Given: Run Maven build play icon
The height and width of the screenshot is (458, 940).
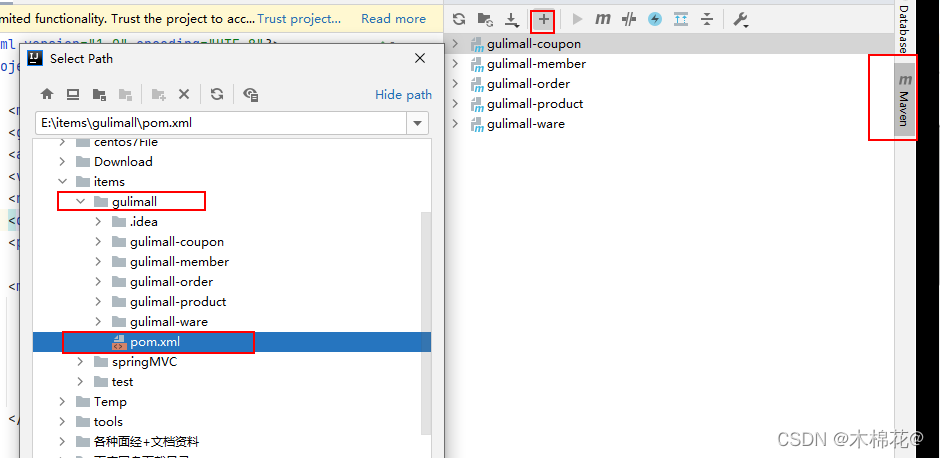Looking at the screenshot, I should point(577,19).
